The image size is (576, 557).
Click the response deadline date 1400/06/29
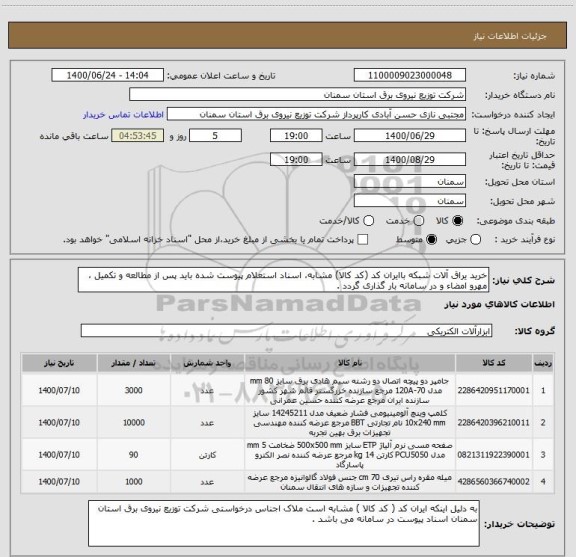click(x=410, y=136)
